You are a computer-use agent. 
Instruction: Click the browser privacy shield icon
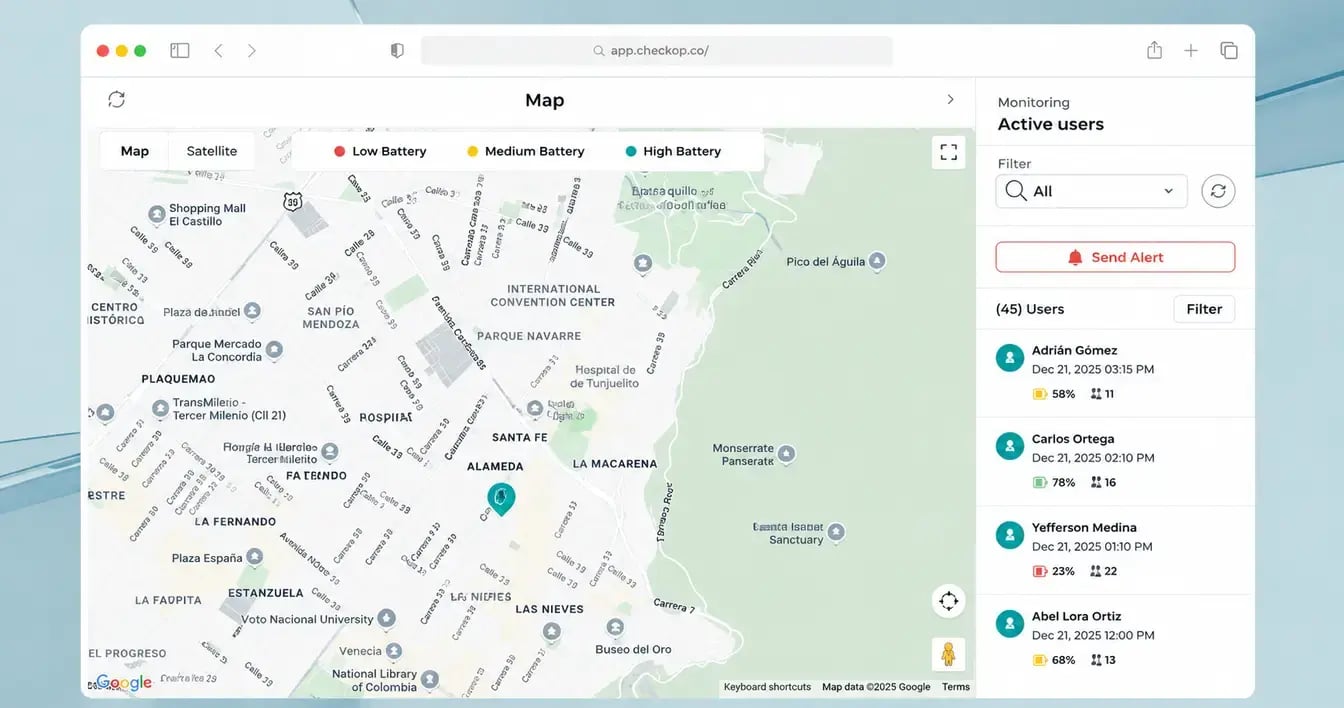(x=397, y=50)
